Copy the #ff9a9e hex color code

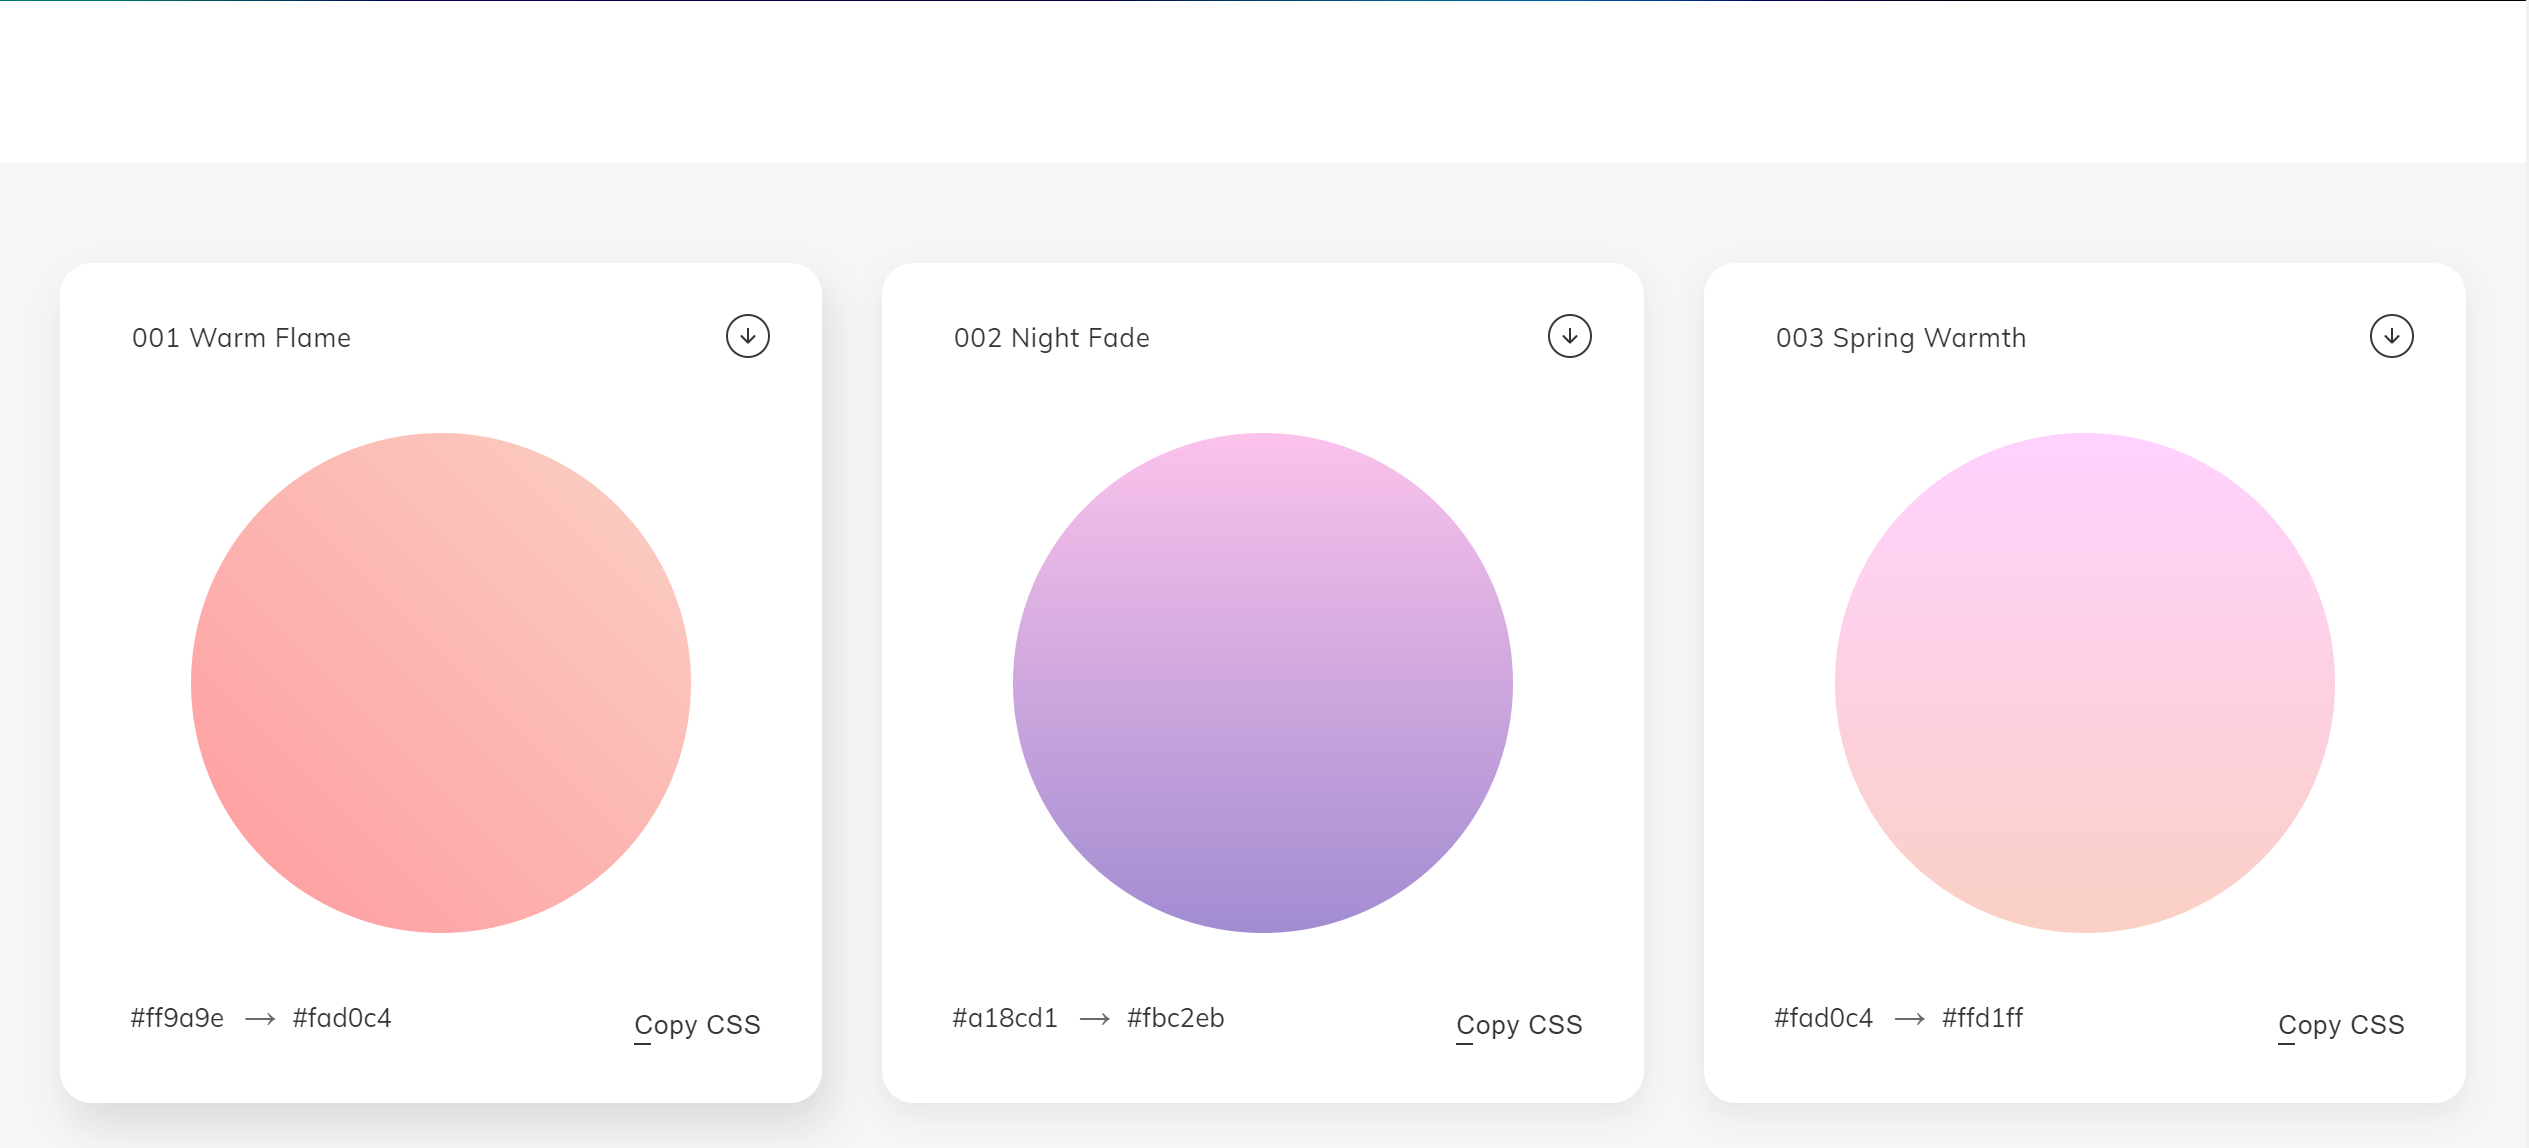[177, 1018]
